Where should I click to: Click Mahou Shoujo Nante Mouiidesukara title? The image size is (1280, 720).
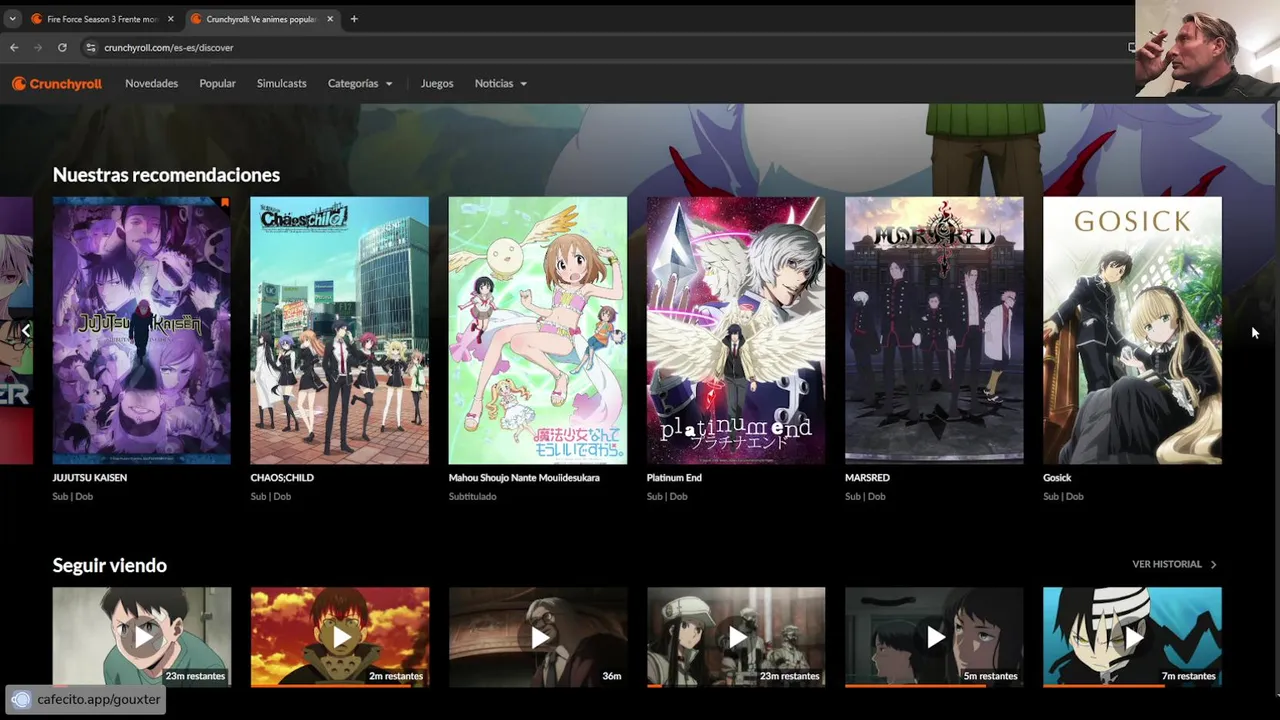click(524, 478)
